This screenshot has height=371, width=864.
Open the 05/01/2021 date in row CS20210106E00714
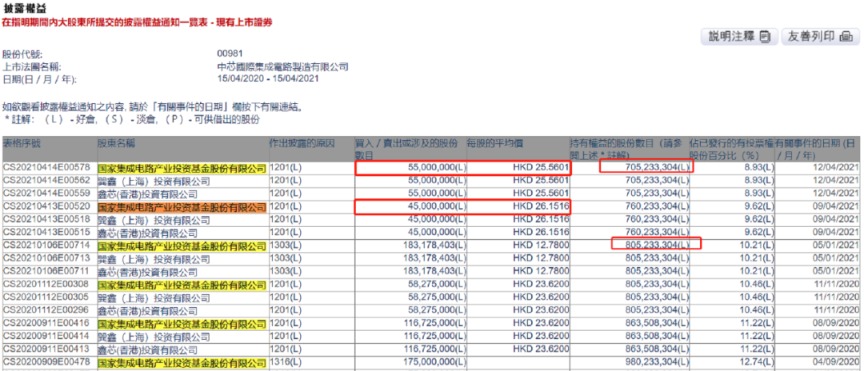click(837, 246)
